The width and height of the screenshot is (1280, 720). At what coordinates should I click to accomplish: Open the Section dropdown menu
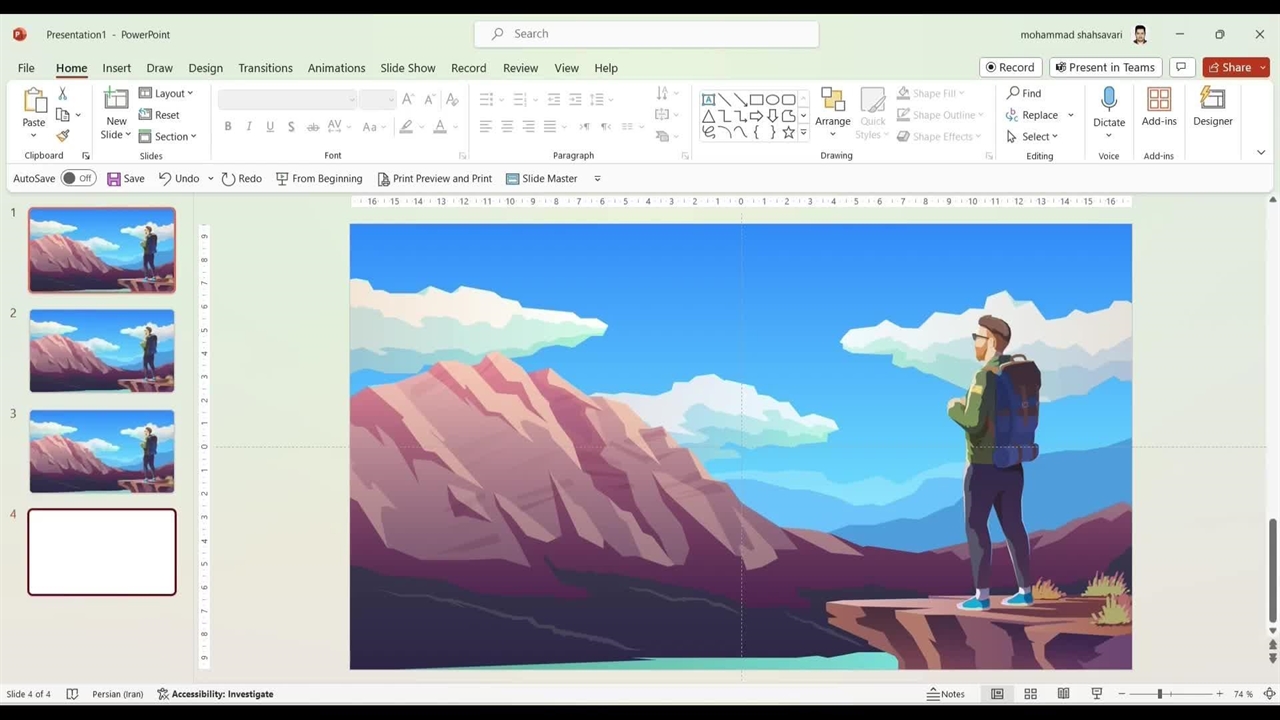167,136
